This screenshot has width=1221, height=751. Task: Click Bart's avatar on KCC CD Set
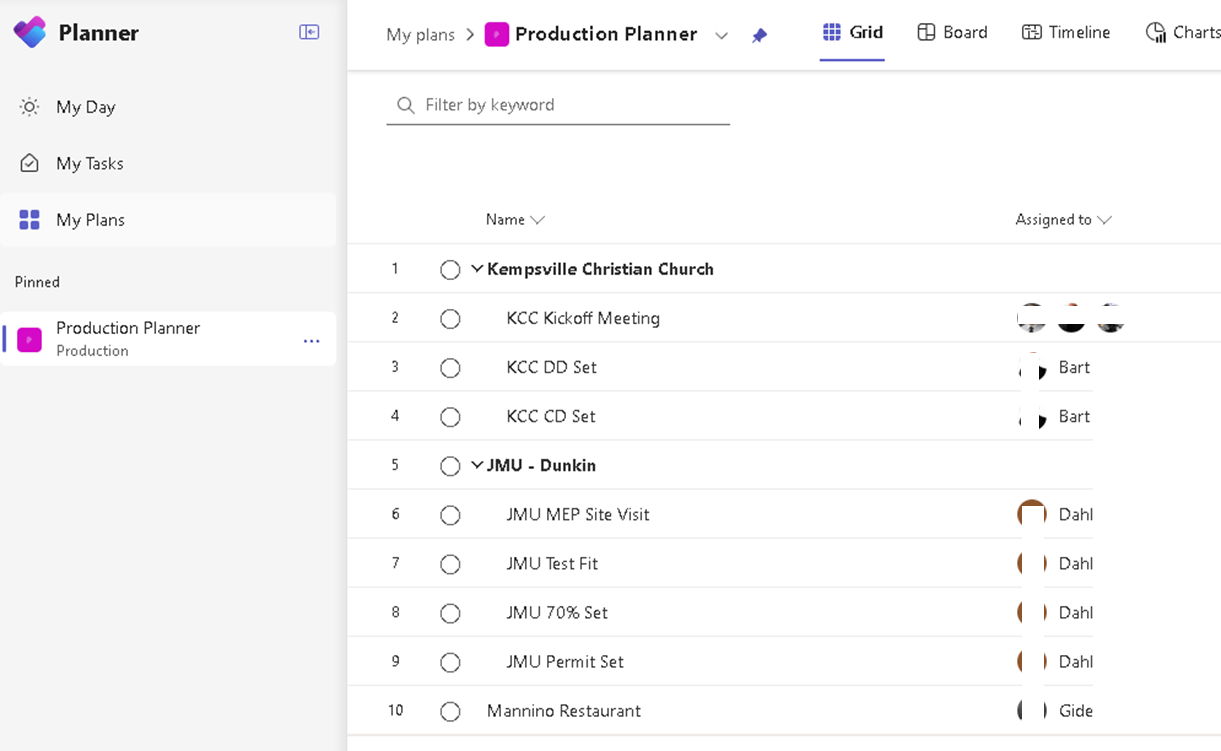pos(1031,417)
